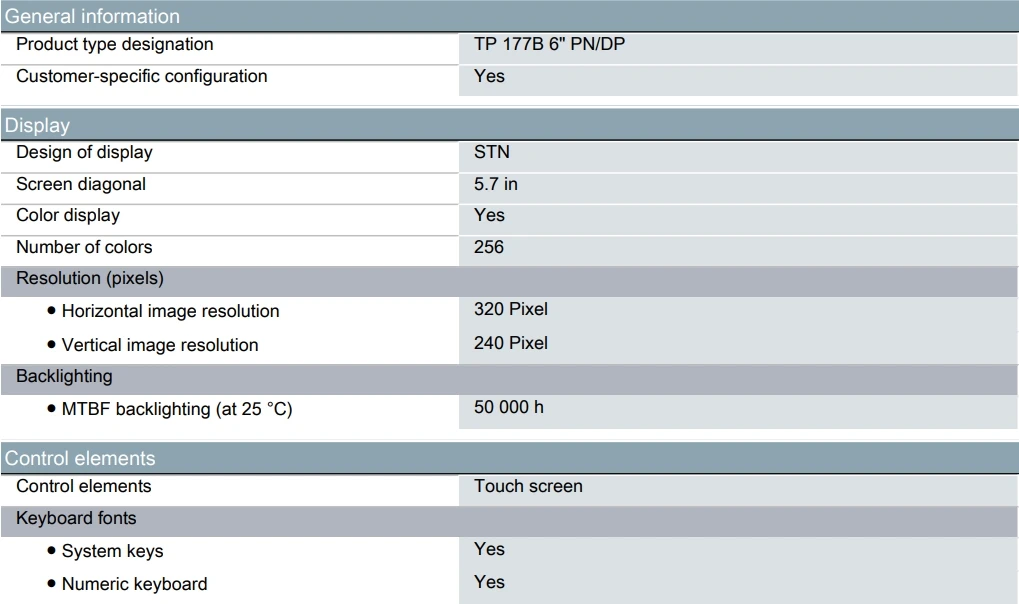Click the Display section header

click(38, 125)
